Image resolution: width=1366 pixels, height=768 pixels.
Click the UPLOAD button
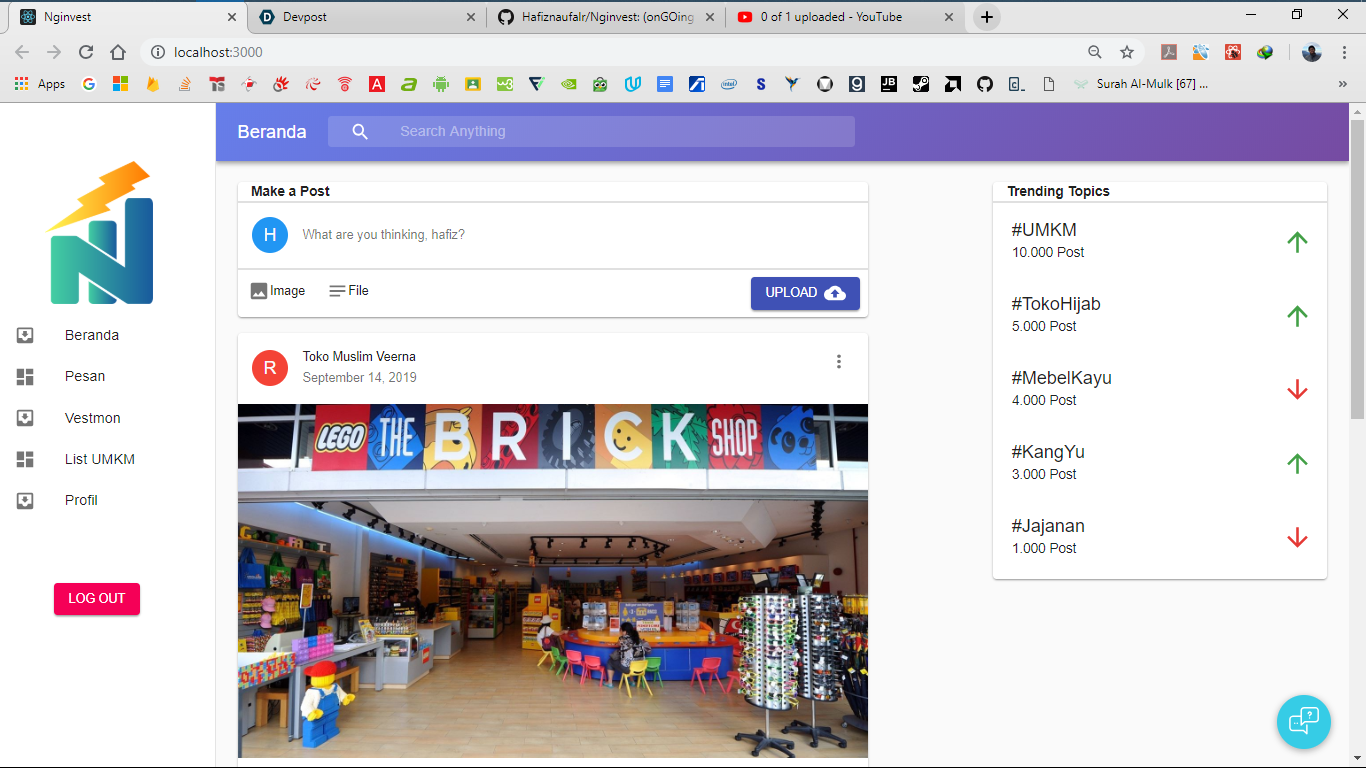coord(805,293)
